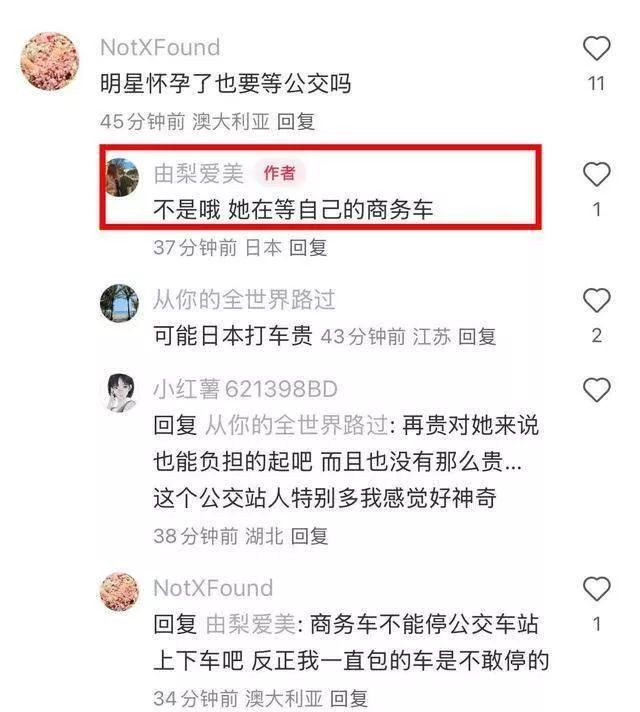The image size is (640, 712).
Task: Open 由梨爱美's profile avatar
Action: coord(122,177)
